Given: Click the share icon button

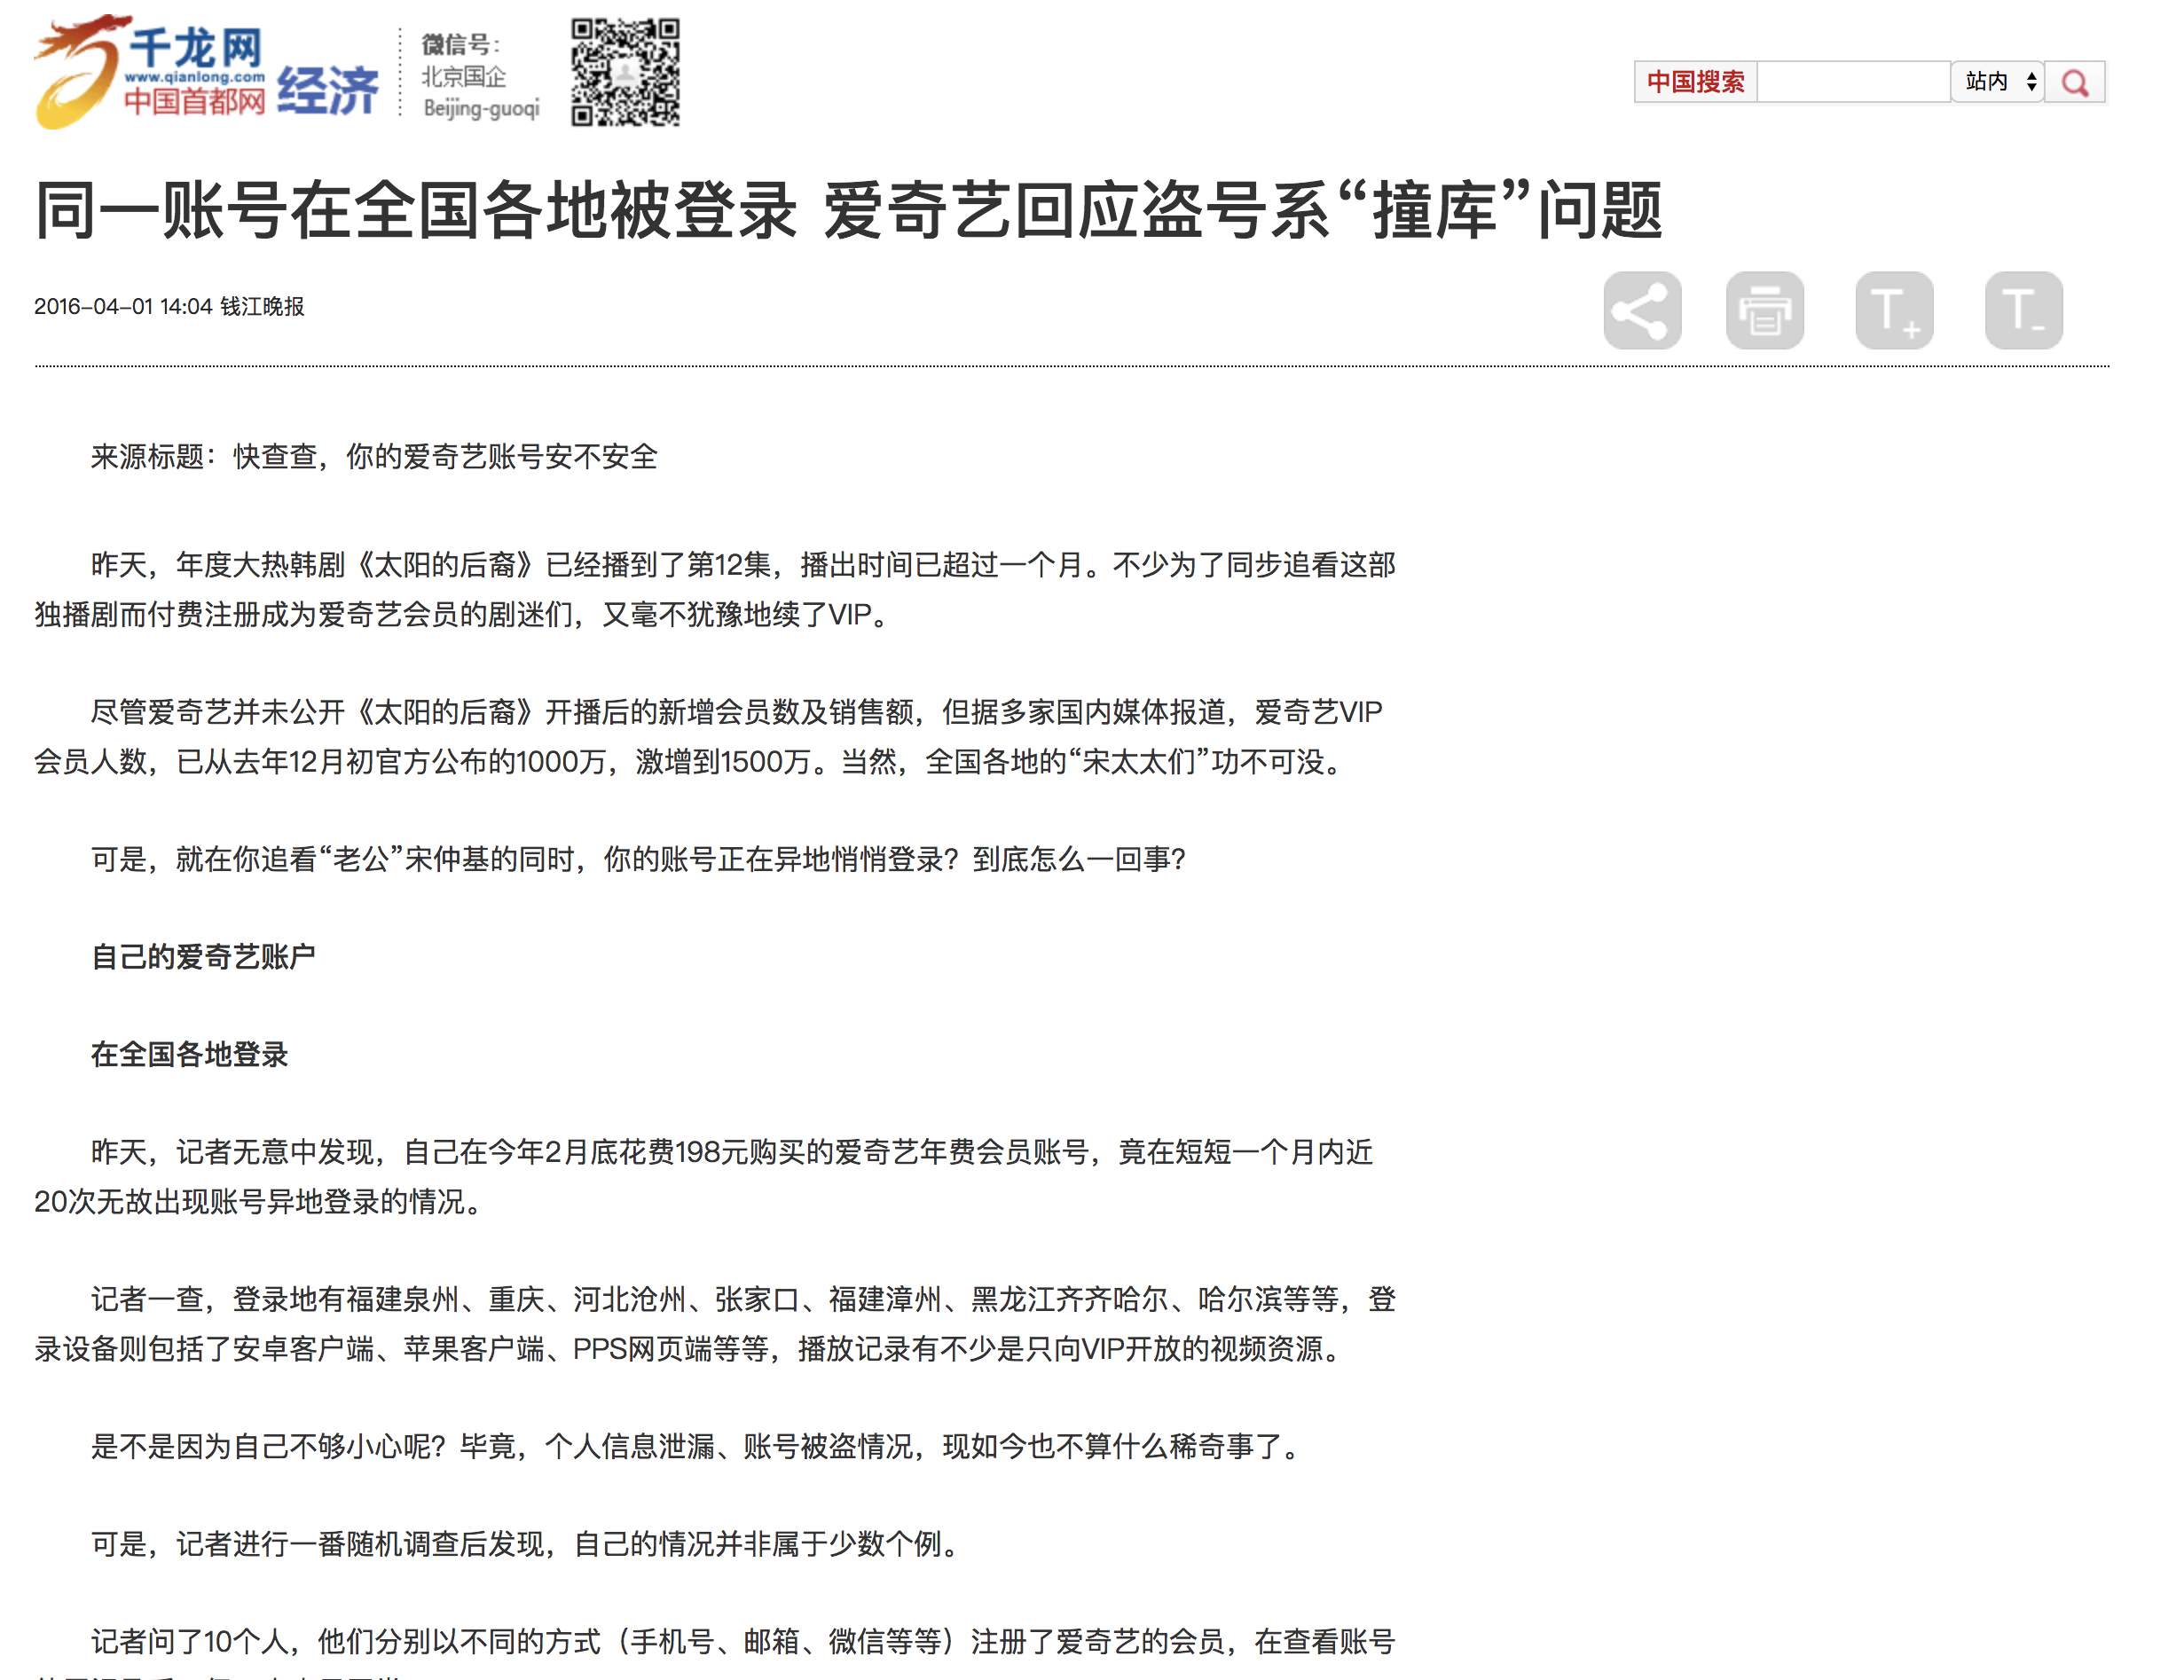Looking at the screenshot, I should coord(1642,310).
